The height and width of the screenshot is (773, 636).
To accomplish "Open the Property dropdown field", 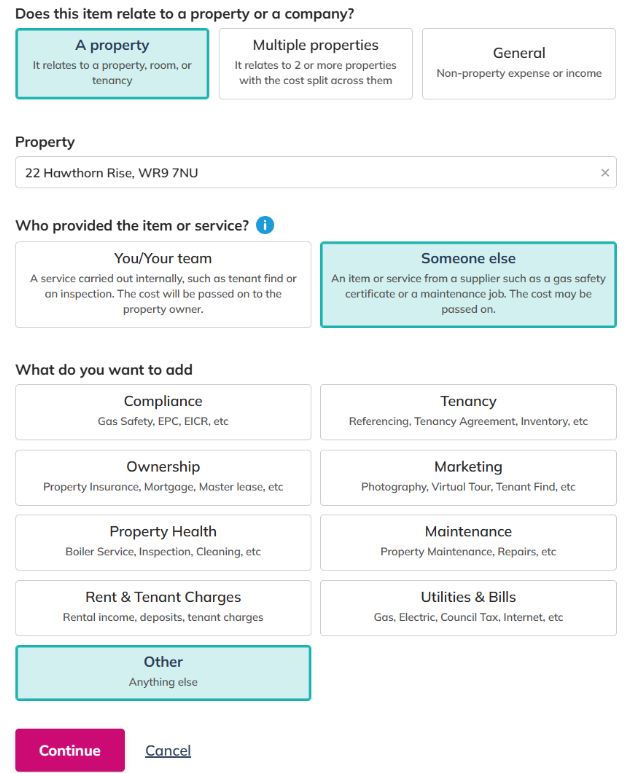I will (x=316, y=173).
